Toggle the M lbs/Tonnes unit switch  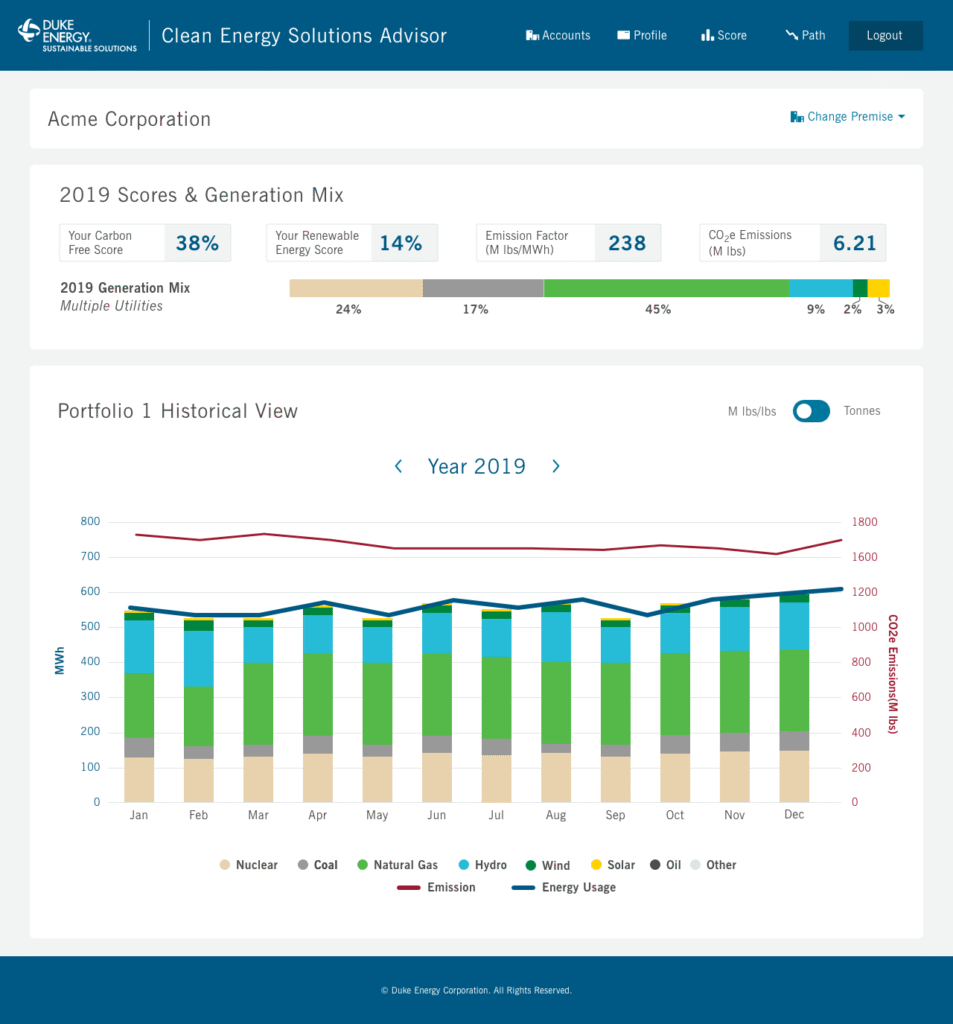tap(811, 411)
